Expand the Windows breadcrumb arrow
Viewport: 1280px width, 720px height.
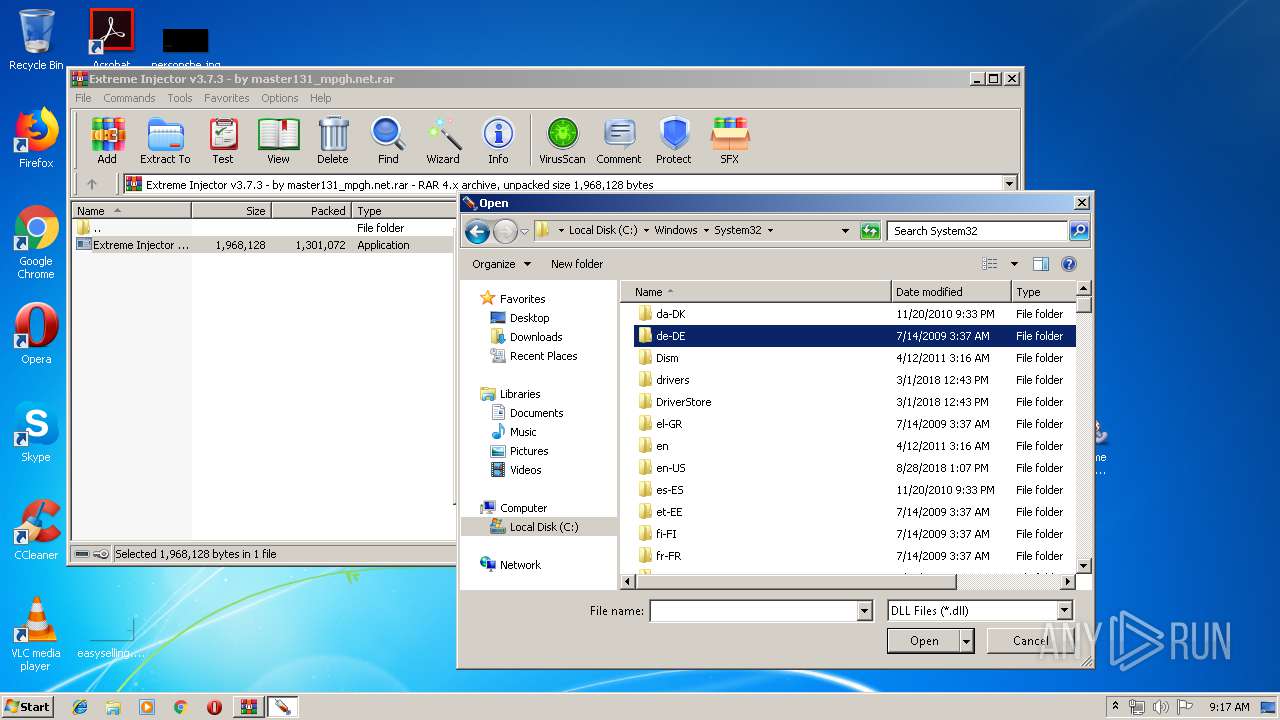705,230
